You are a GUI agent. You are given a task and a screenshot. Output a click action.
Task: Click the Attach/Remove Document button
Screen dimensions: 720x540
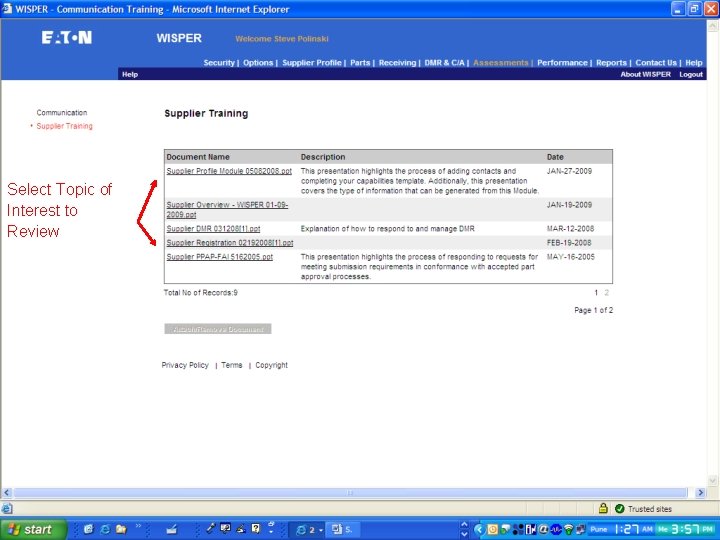[x=218, y=329]
